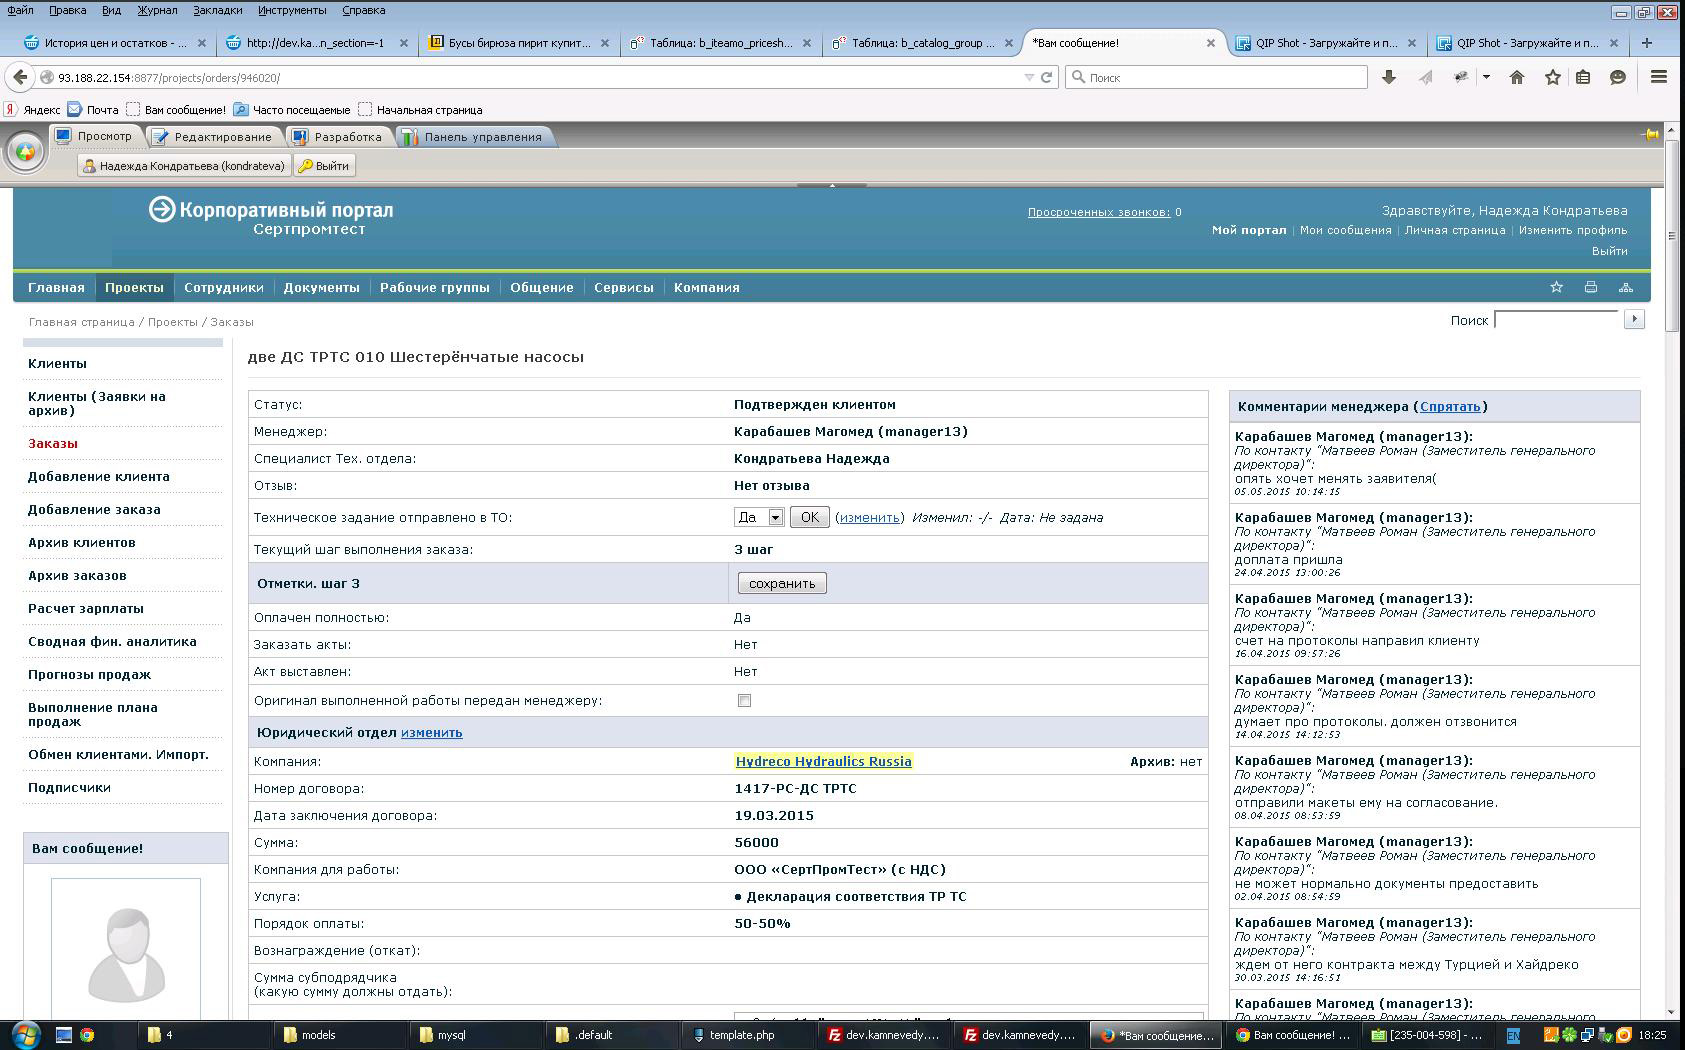This screenshot has height=1050, width=1685.
Task: Open Рабочие группы in portal navigation
Action: pos(435,287)
